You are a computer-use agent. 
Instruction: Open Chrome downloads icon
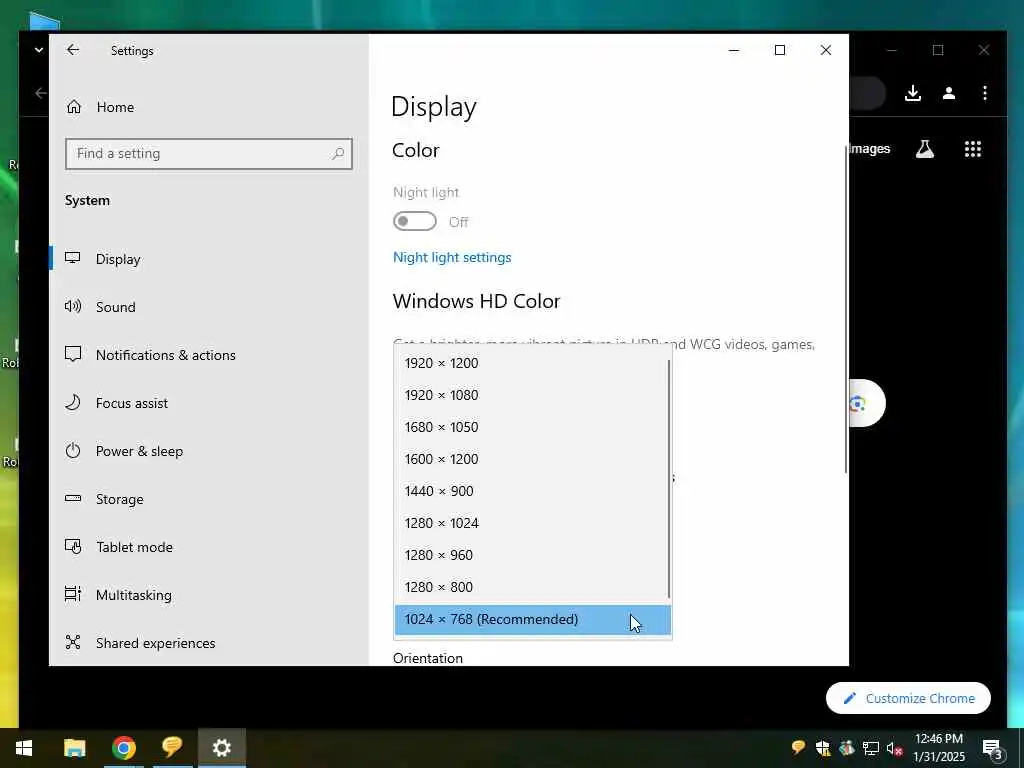click(913, 93)
